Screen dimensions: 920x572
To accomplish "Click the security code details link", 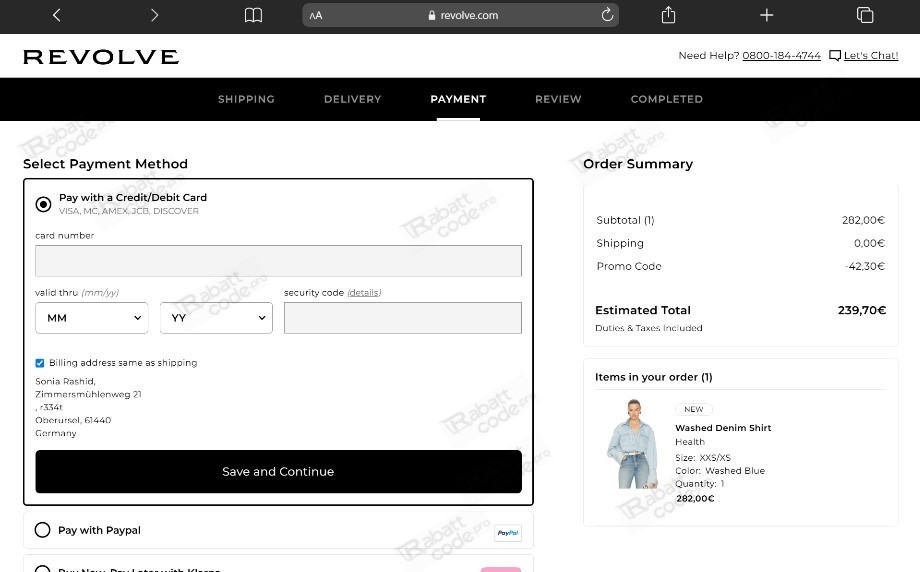I will pyautogui.click(x=364, y=292).
